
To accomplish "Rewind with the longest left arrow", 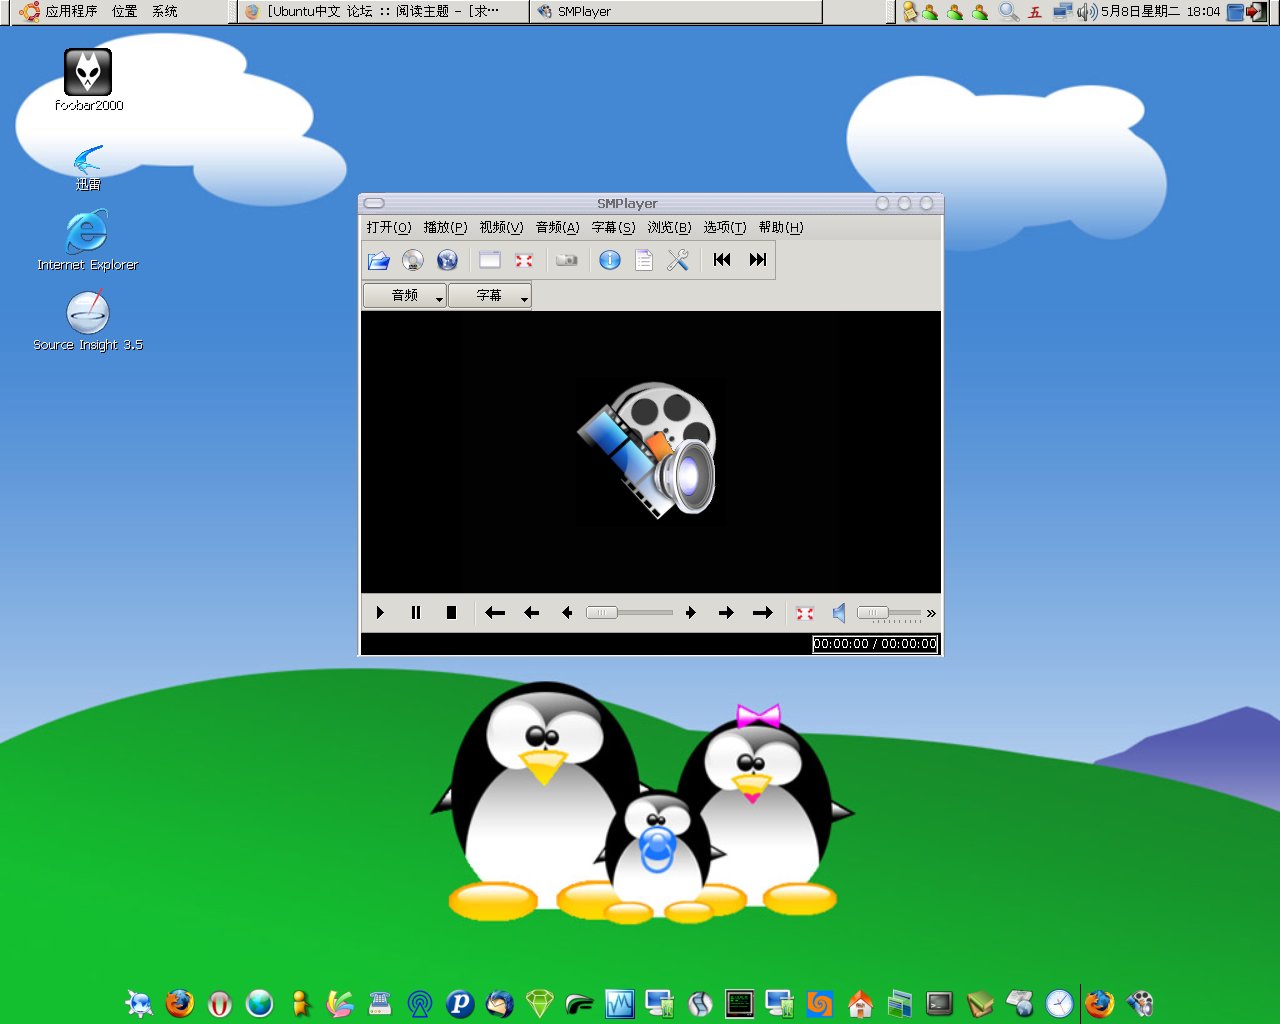I will click(x=495, y=613).
